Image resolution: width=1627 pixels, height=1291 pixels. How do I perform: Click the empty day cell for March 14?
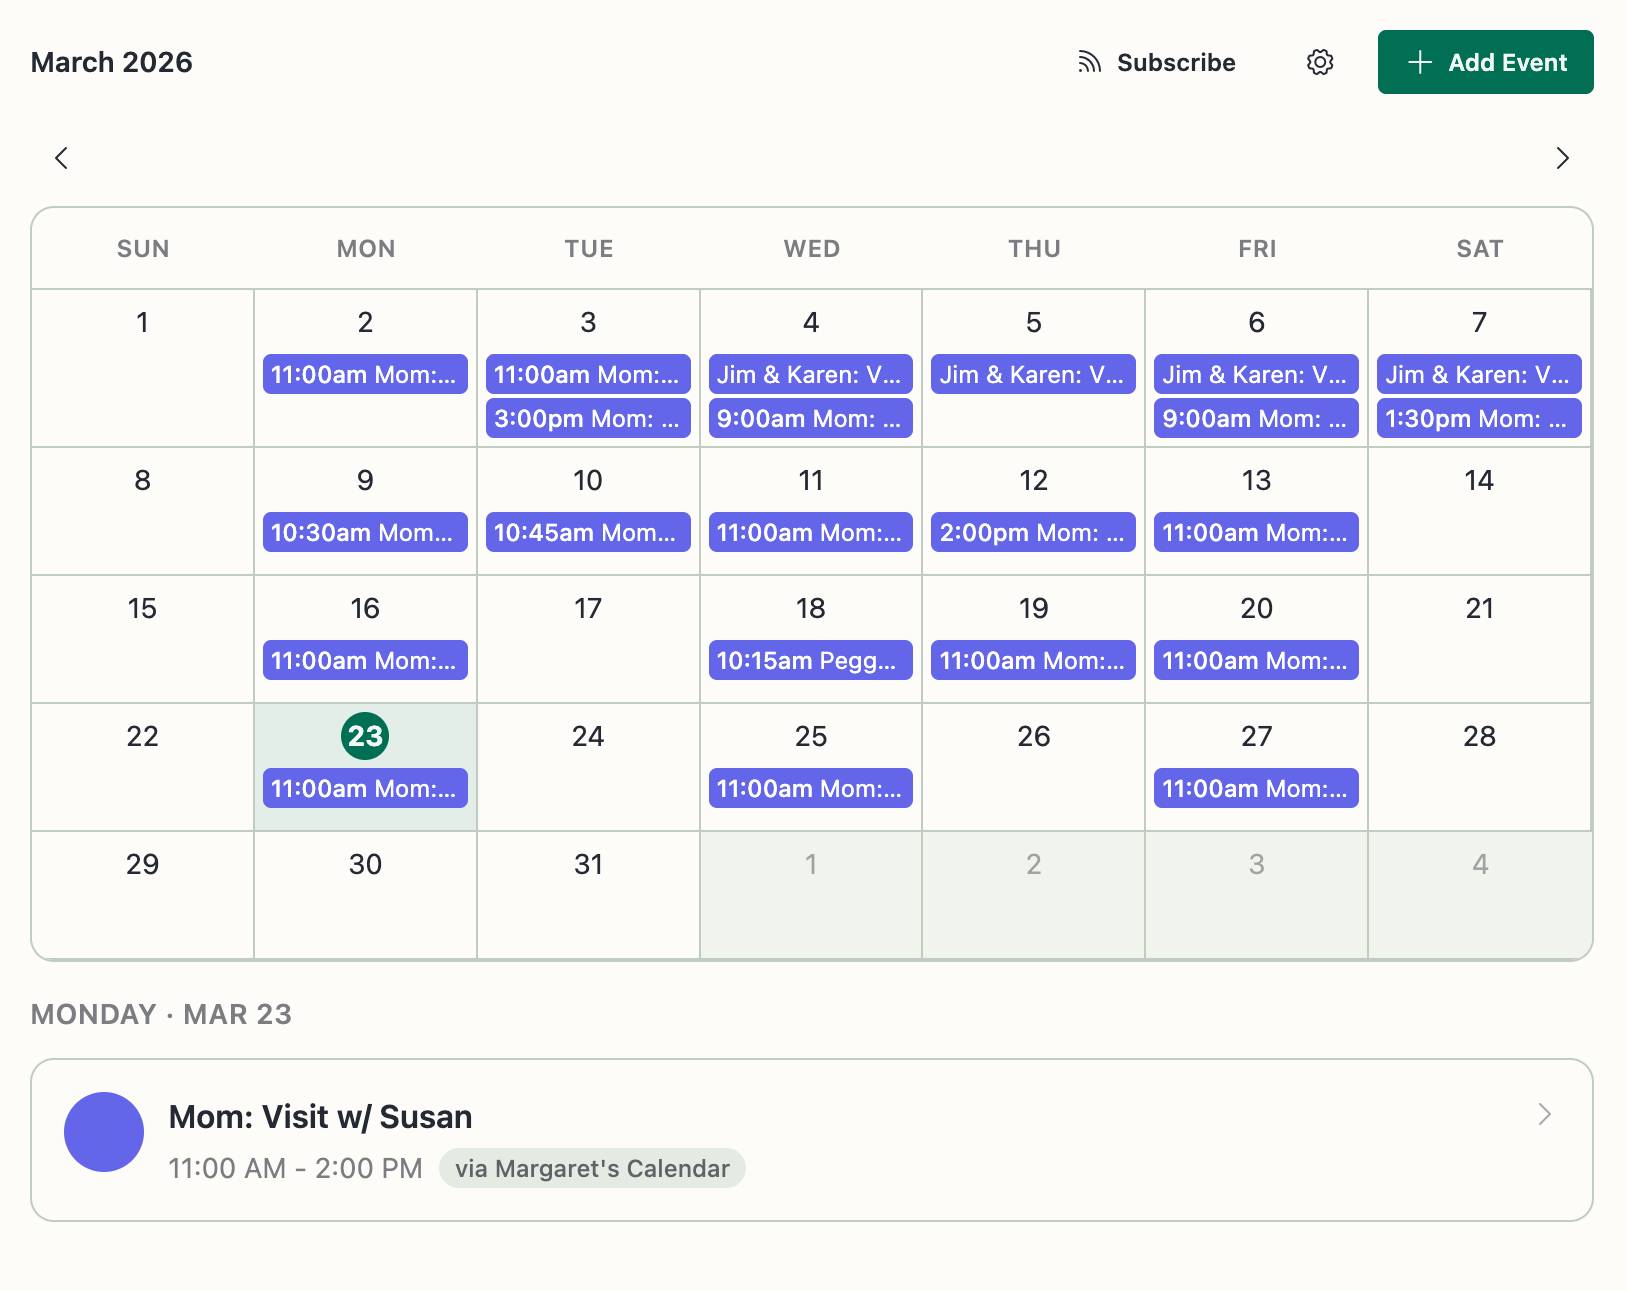(x=1479, y=511)
